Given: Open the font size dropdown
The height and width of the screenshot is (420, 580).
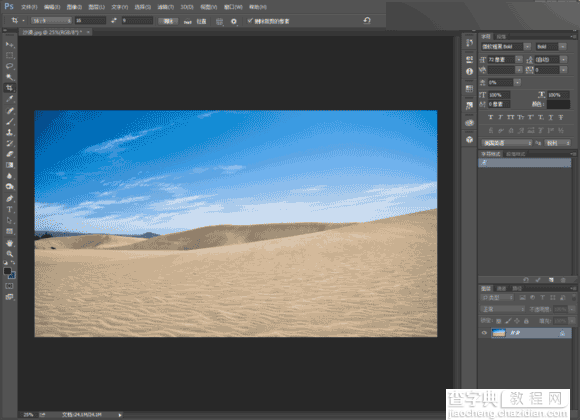Looking at the screenshot, I should (519, 60).
